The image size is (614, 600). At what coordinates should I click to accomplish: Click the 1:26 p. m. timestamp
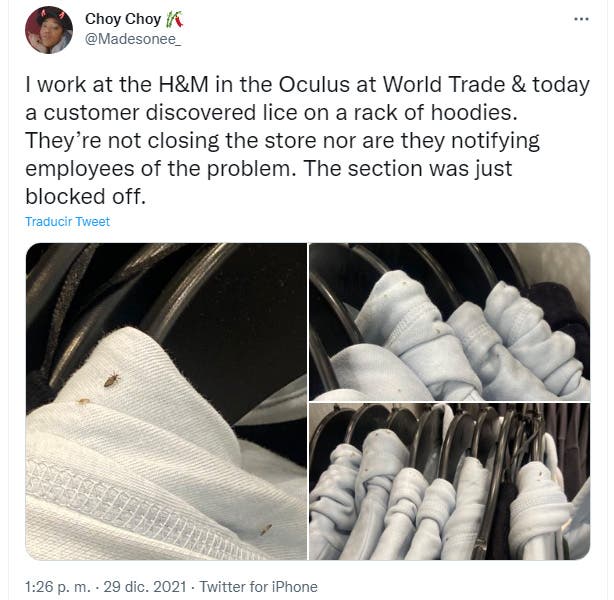click(x=58, y=587)
